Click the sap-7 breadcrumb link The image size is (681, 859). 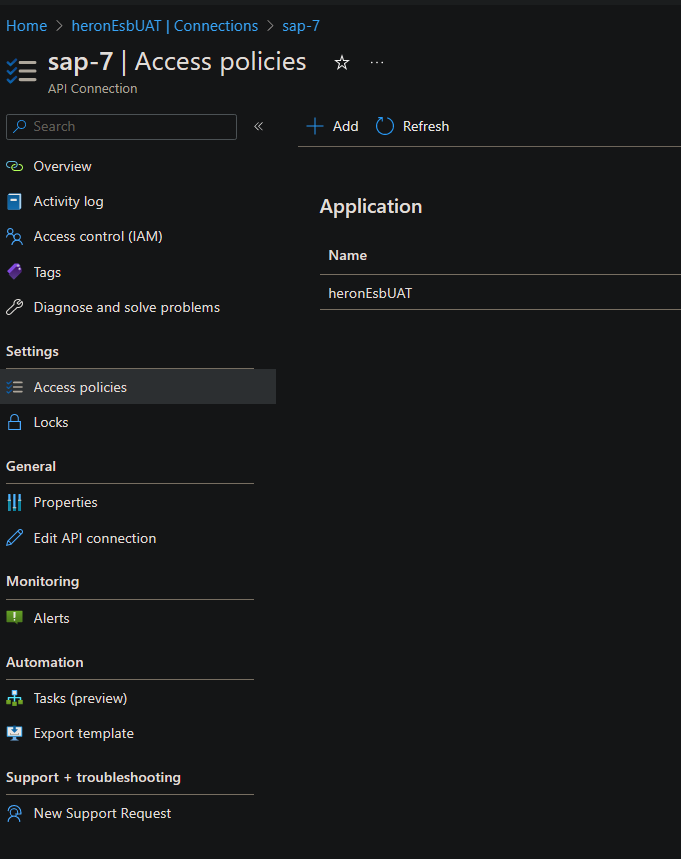[301, 26]
